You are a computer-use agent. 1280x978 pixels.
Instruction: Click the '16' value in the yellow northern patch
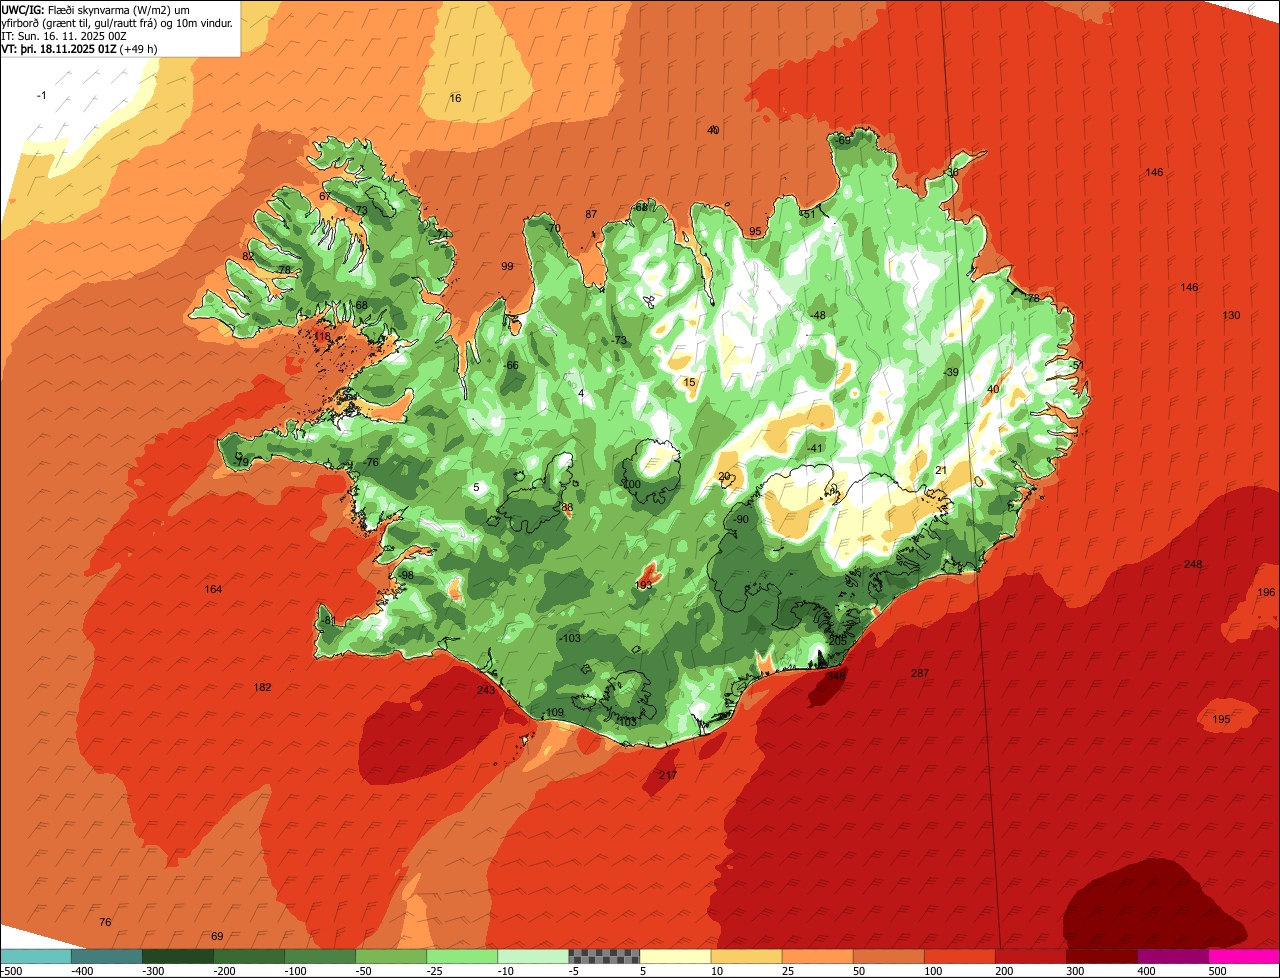click(x=455, y=99)
